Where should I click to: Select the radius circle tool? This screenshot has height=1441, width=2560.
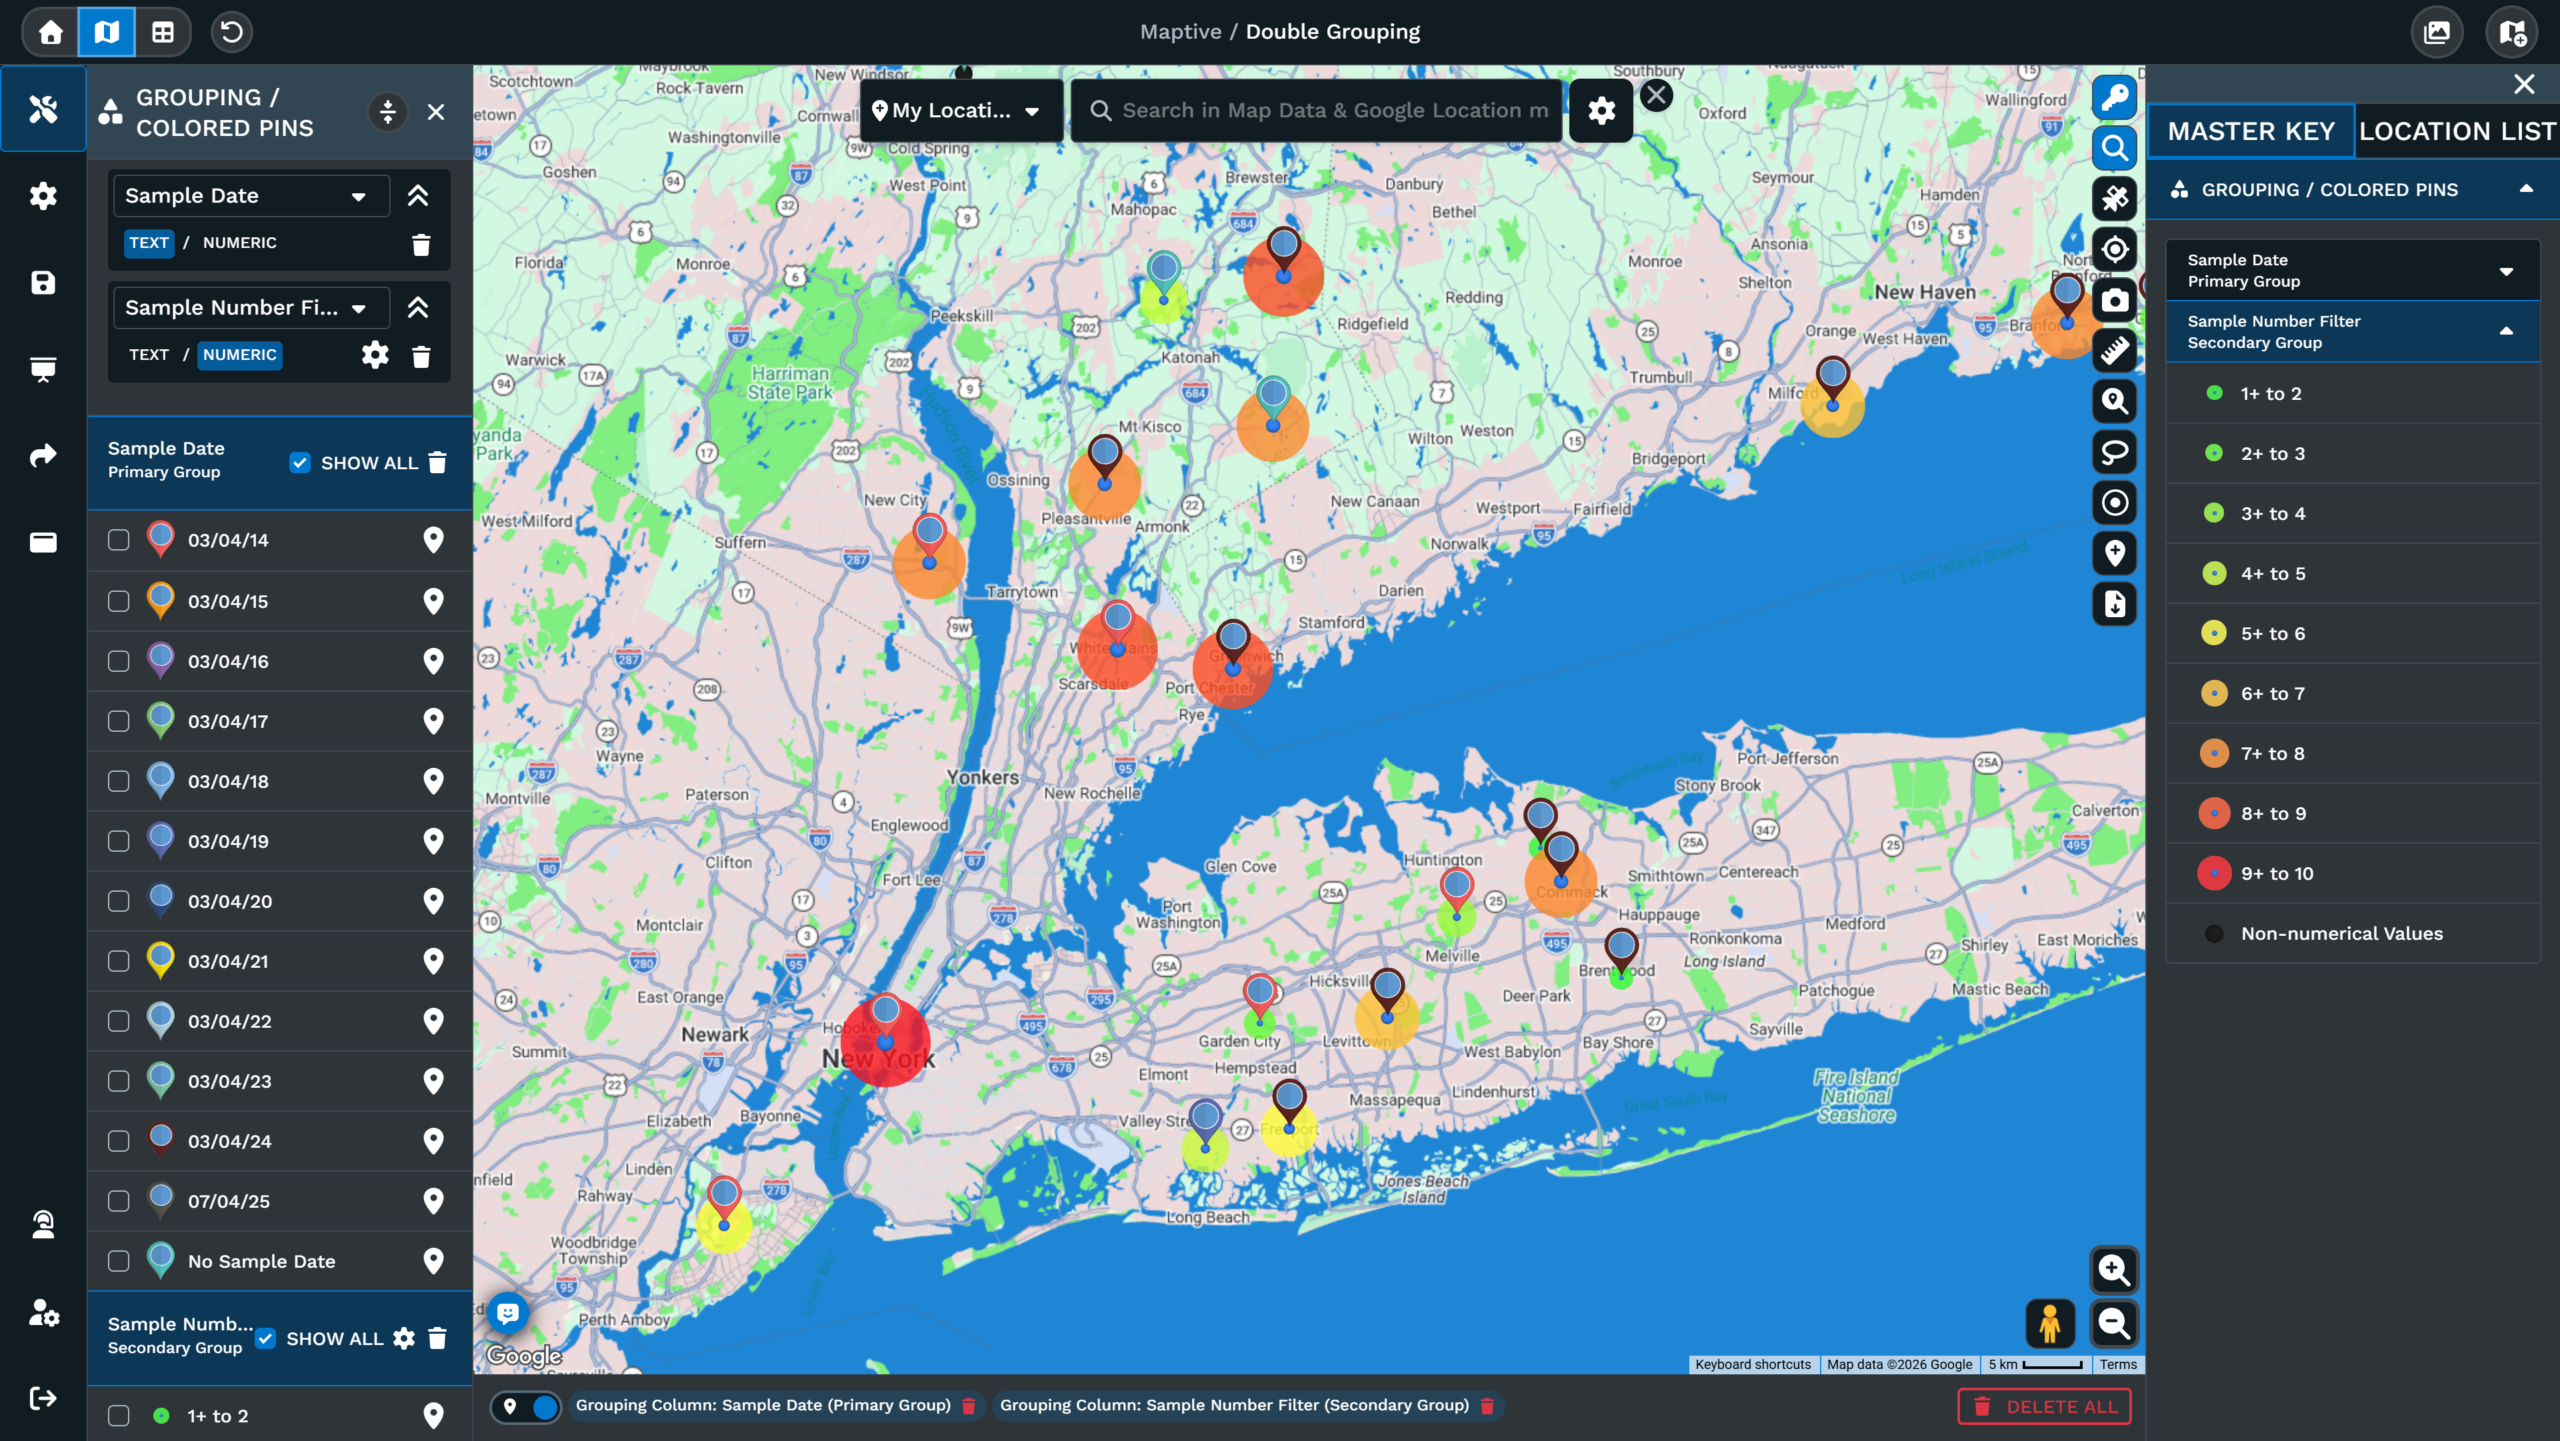2114,503
